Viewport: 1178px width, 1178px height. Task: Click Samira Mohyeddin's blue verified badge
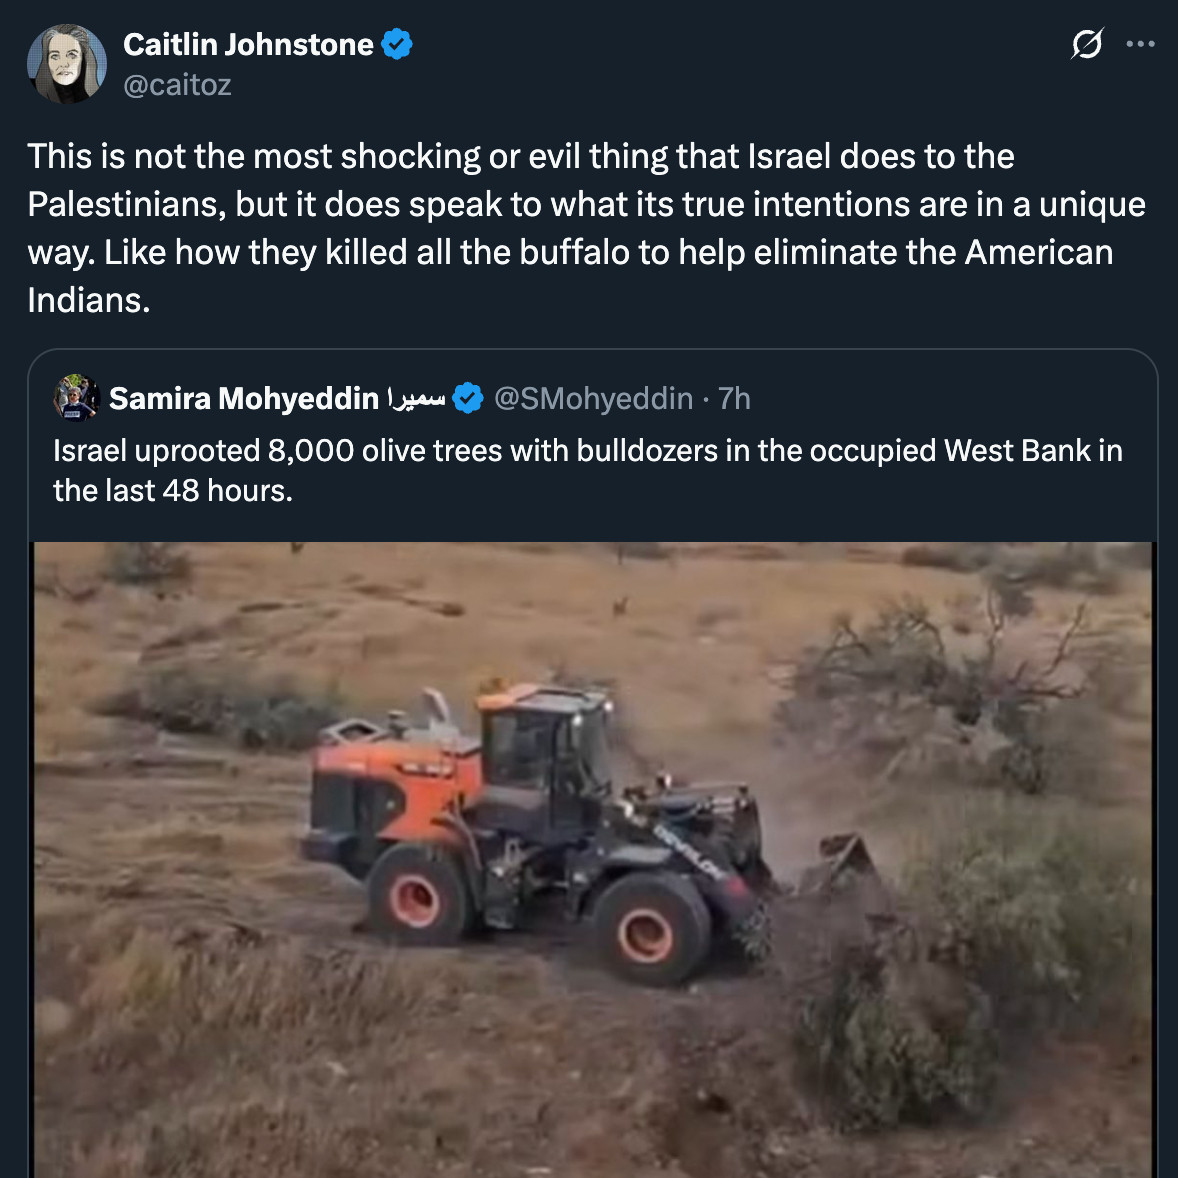pos(467,398)
